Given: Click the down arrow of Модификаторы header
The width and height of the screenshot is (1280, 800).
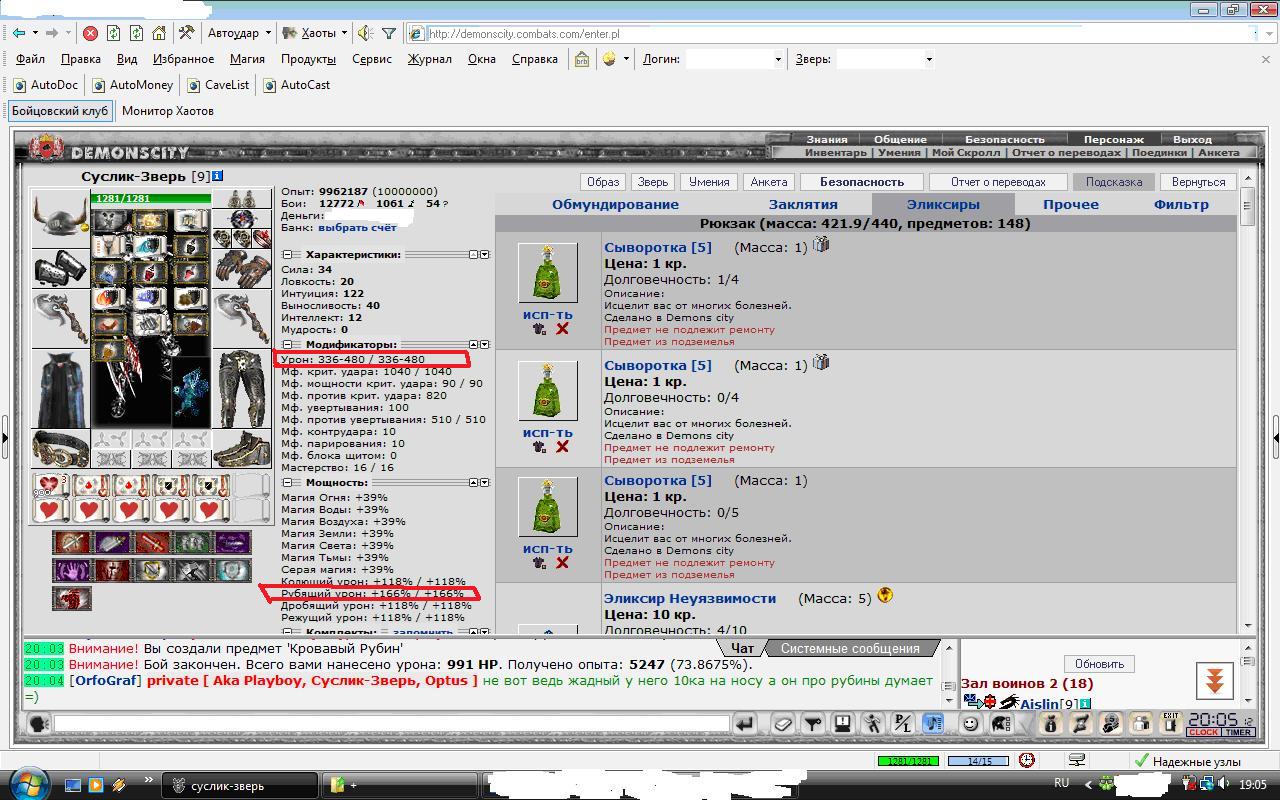Looking at the screenshot, I should coord(485,345).
